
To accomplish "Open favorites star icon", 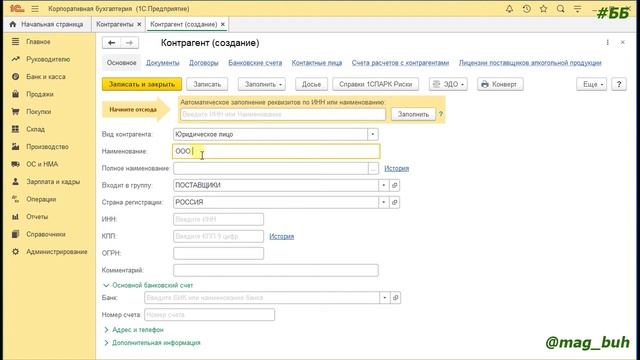I will [x=543, y=9].
